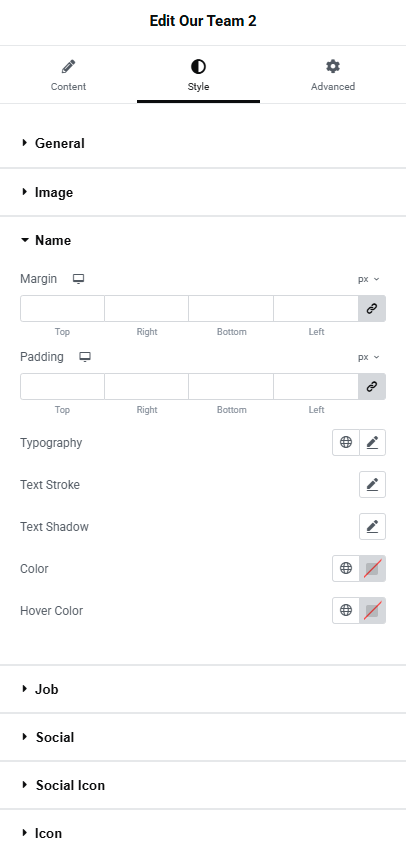
Task: Edit Text Stroke with pencil icon
Action: 373,485
